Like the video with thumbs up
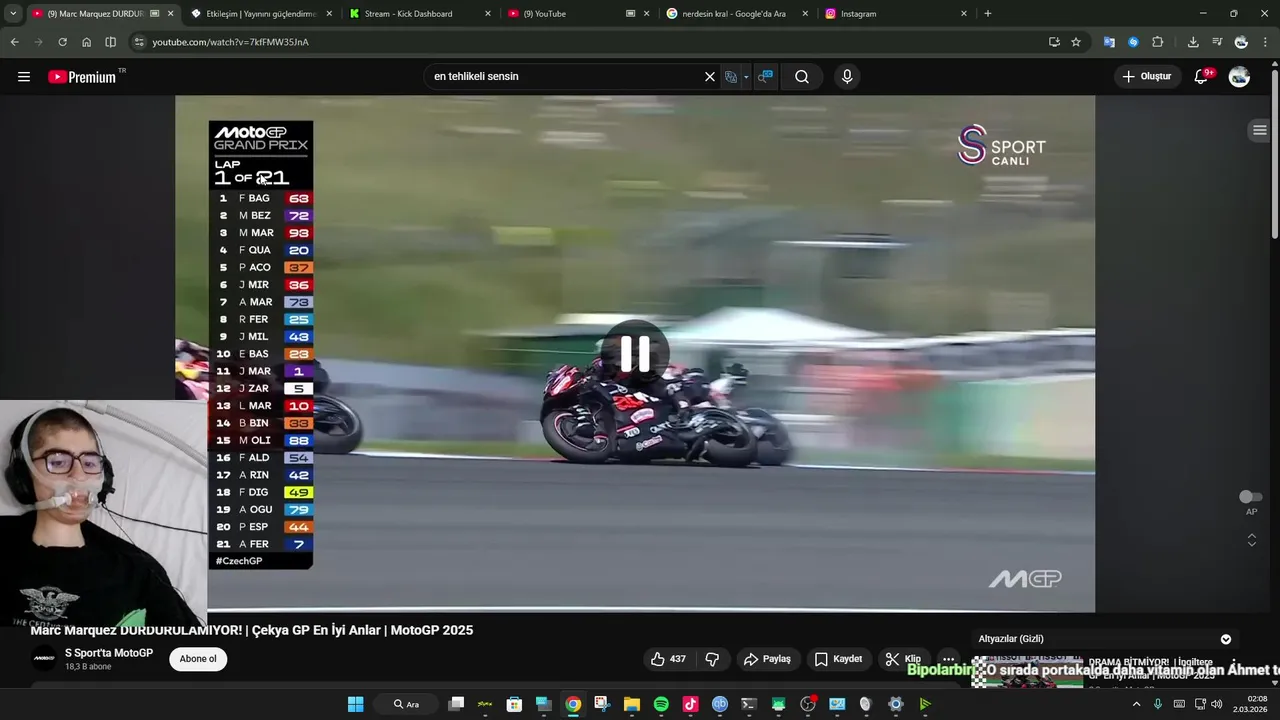1280x720 pixels. click(x=668, y=659)
